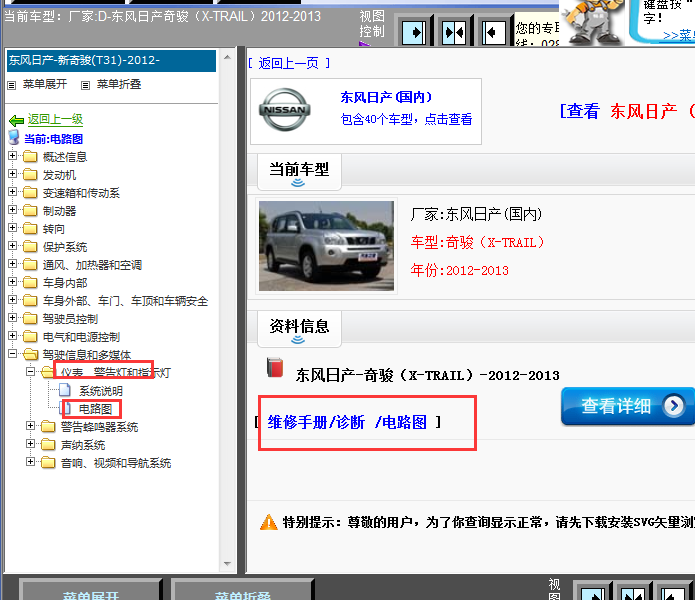The height and width of the screenshot is (600, 695).
Task: Expand the 通风、加热器和空调 node
Action: (12, 264)
